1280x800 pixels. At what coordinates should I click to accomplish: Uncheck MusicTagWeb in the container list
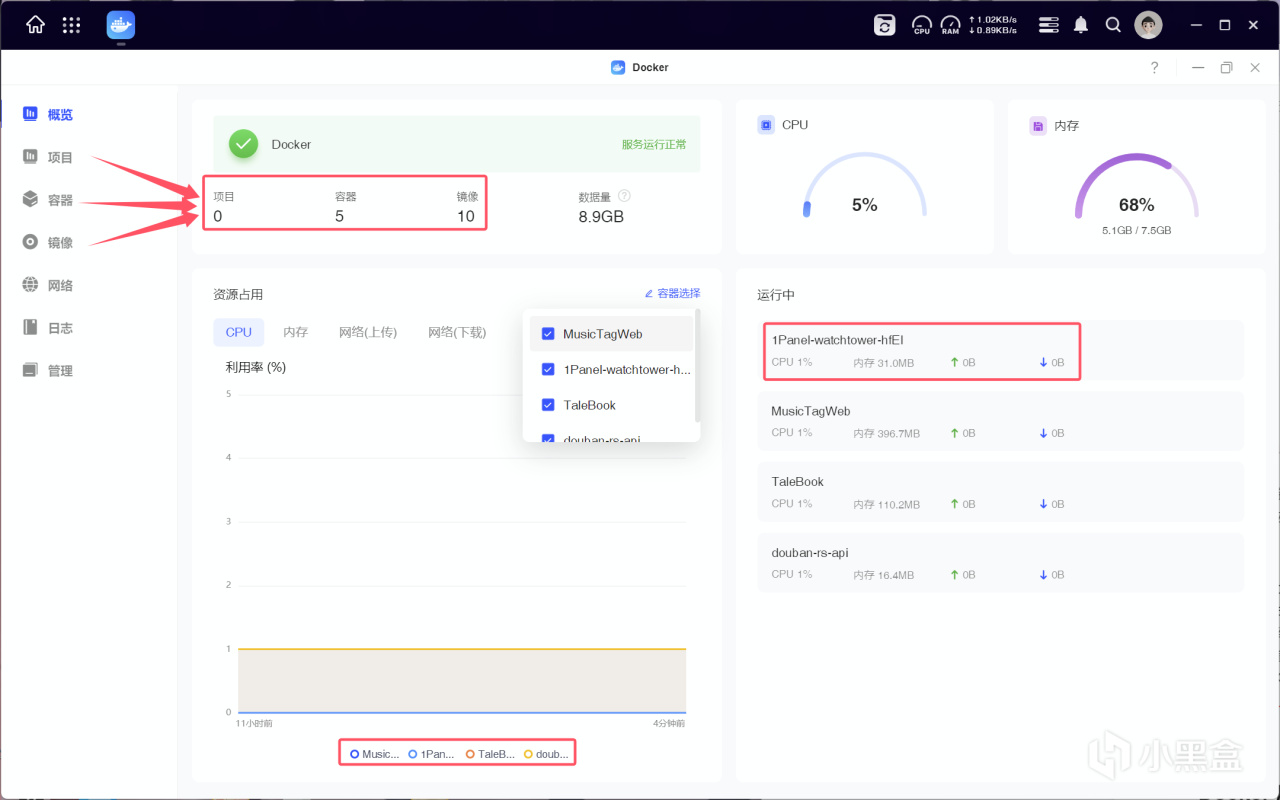tap(548, 334)
